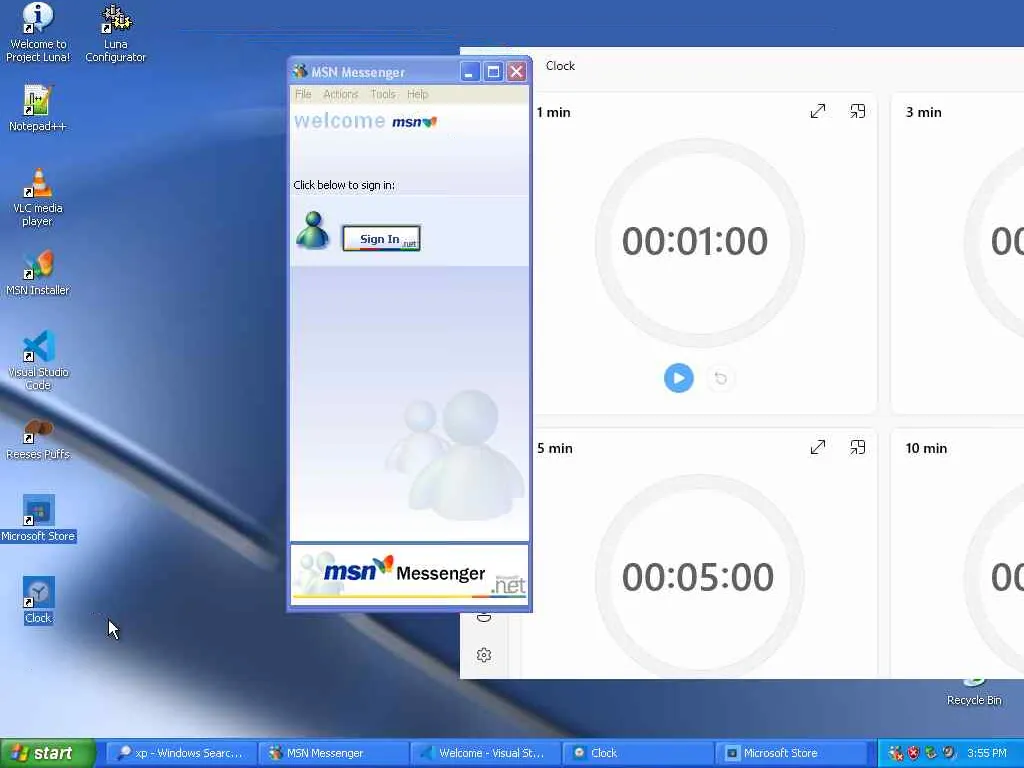Close the MSN Messenger window
This screenshot has width=1024, height=768.
[517, 71]
